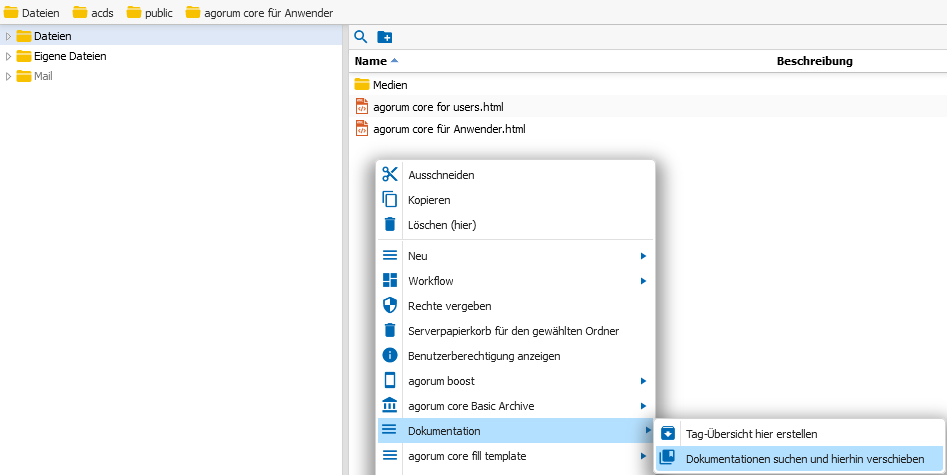The image size is (947, 475).
Task: Click the scissors icon for Ausschneiden
Action: [x=390, y=175]
